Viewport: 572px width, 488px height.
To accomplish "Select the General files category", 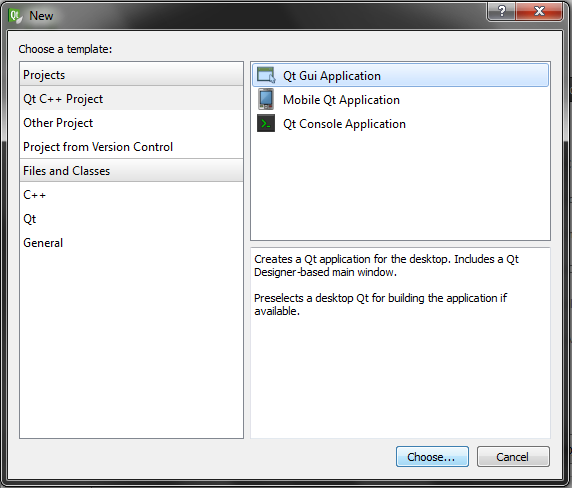I will point(131,243).
